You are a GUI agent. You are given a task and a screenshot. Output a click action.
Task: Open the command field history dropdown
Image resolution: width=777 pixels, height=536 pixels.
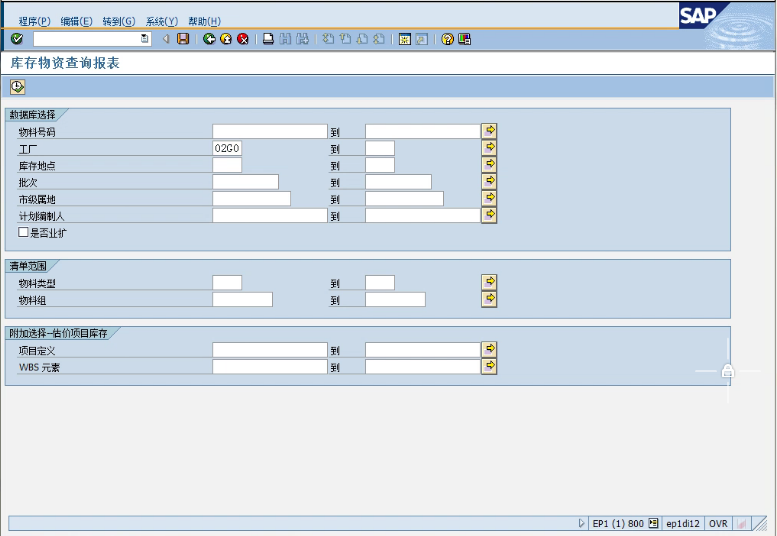coord(145,39)
